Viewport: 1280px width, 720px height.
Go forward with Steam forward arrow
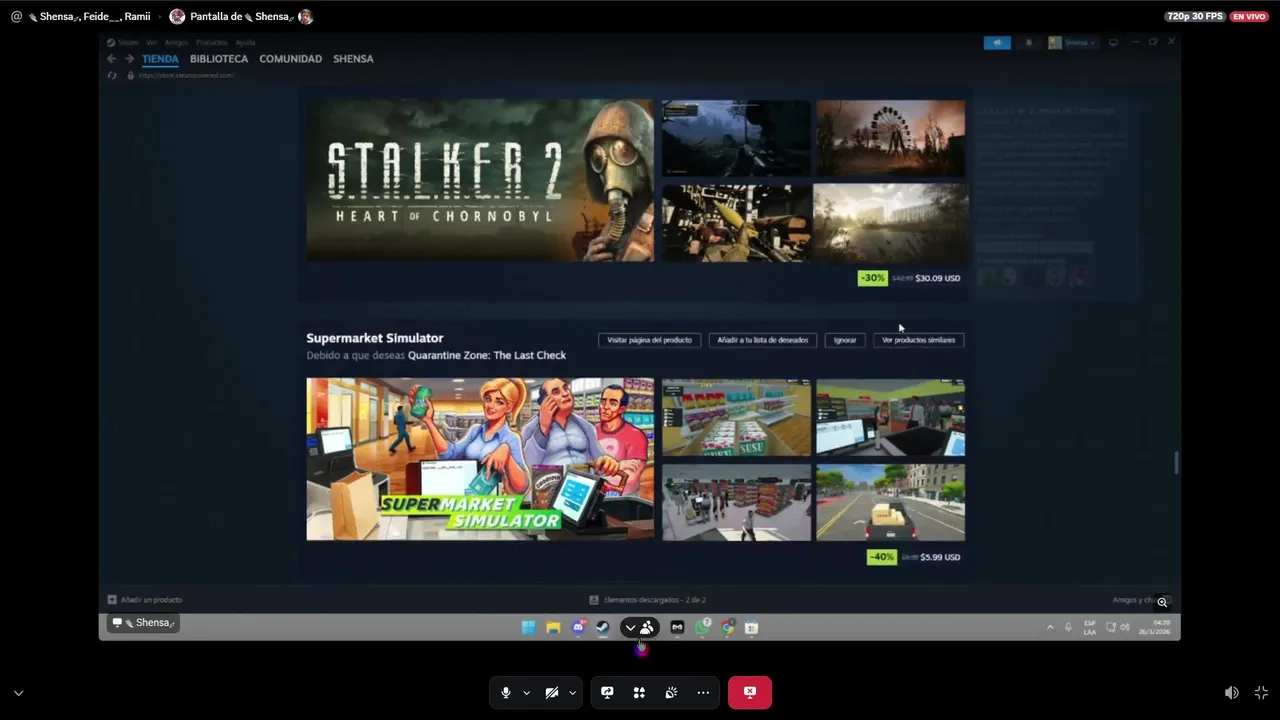click(x=129, y=59)
